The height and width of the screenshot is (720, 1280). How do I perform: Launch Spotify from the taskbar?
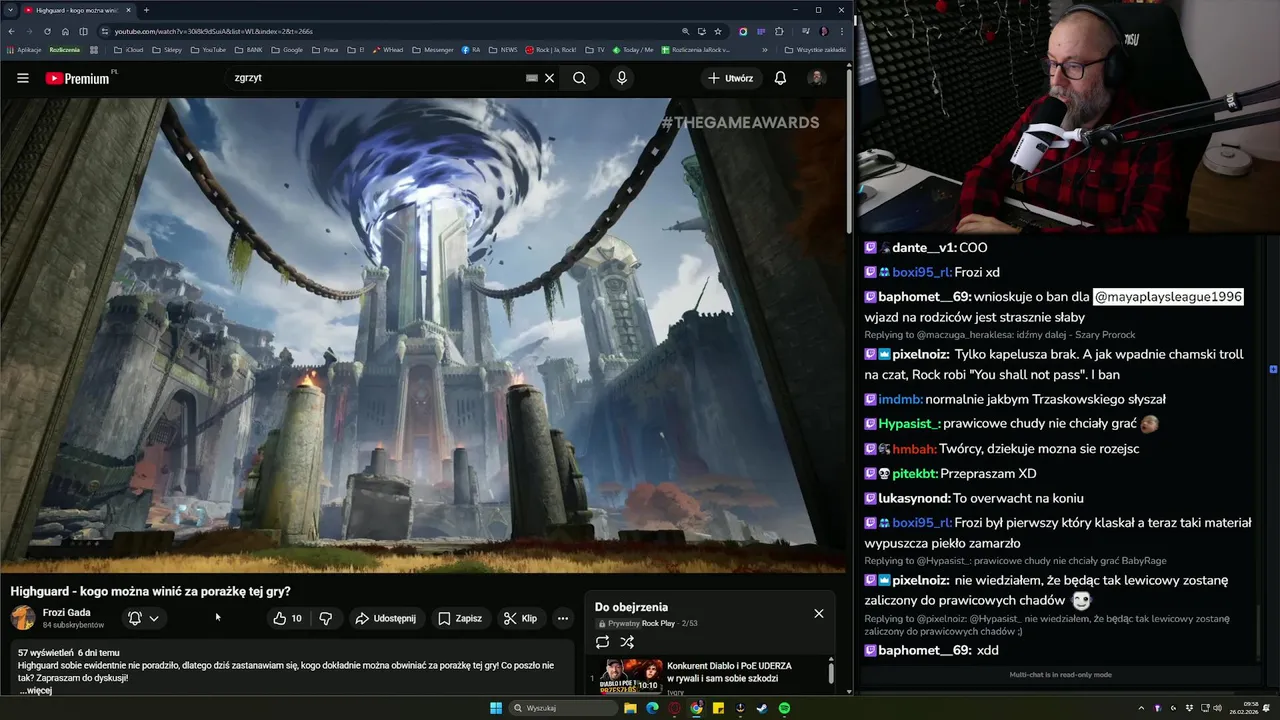pyautogui.click(x=784, y=708)
